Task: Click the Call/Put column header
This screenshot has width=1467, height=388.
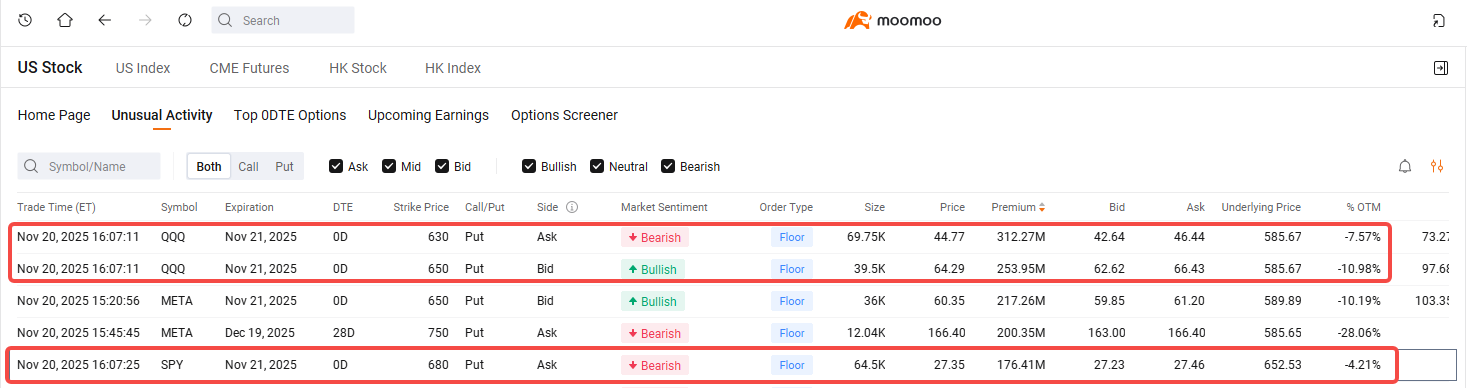Action: click(x=485, y=208)
